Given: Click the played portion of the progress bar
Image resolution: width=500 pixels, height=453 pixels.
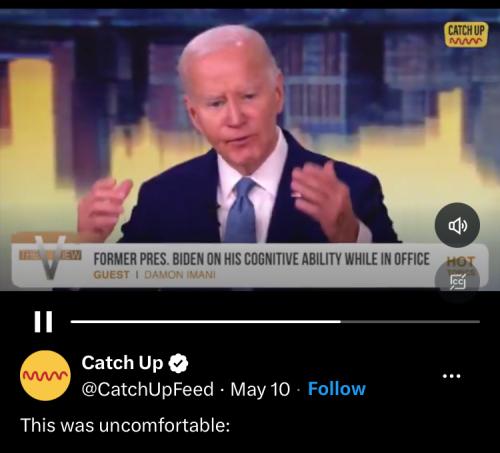Looking at the screenshot, I should (206, 322).
